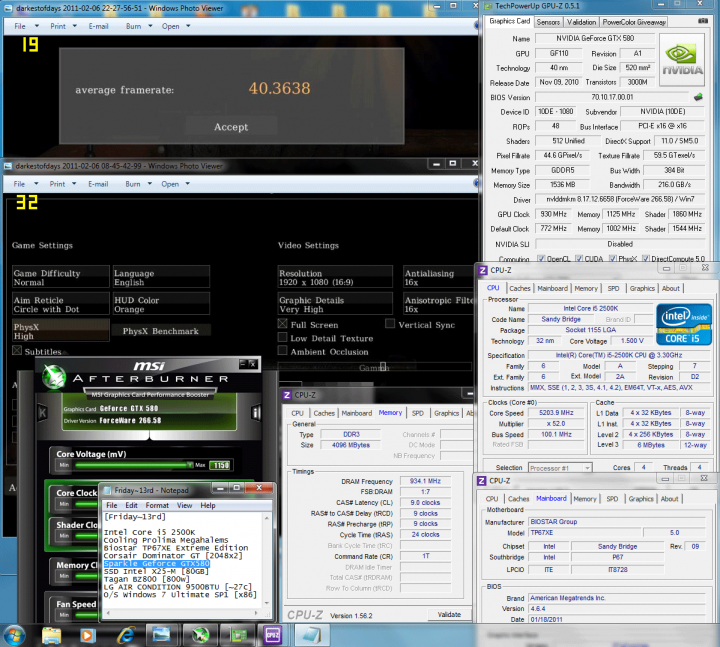Switch to GPU-Z Validation tab

point(581,22)
